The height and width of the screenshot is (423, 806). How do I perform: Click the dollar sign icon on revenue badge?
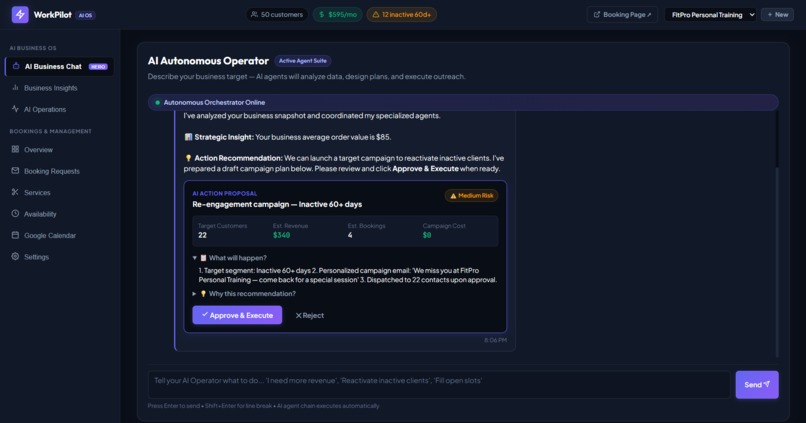(x=322, y=14)
